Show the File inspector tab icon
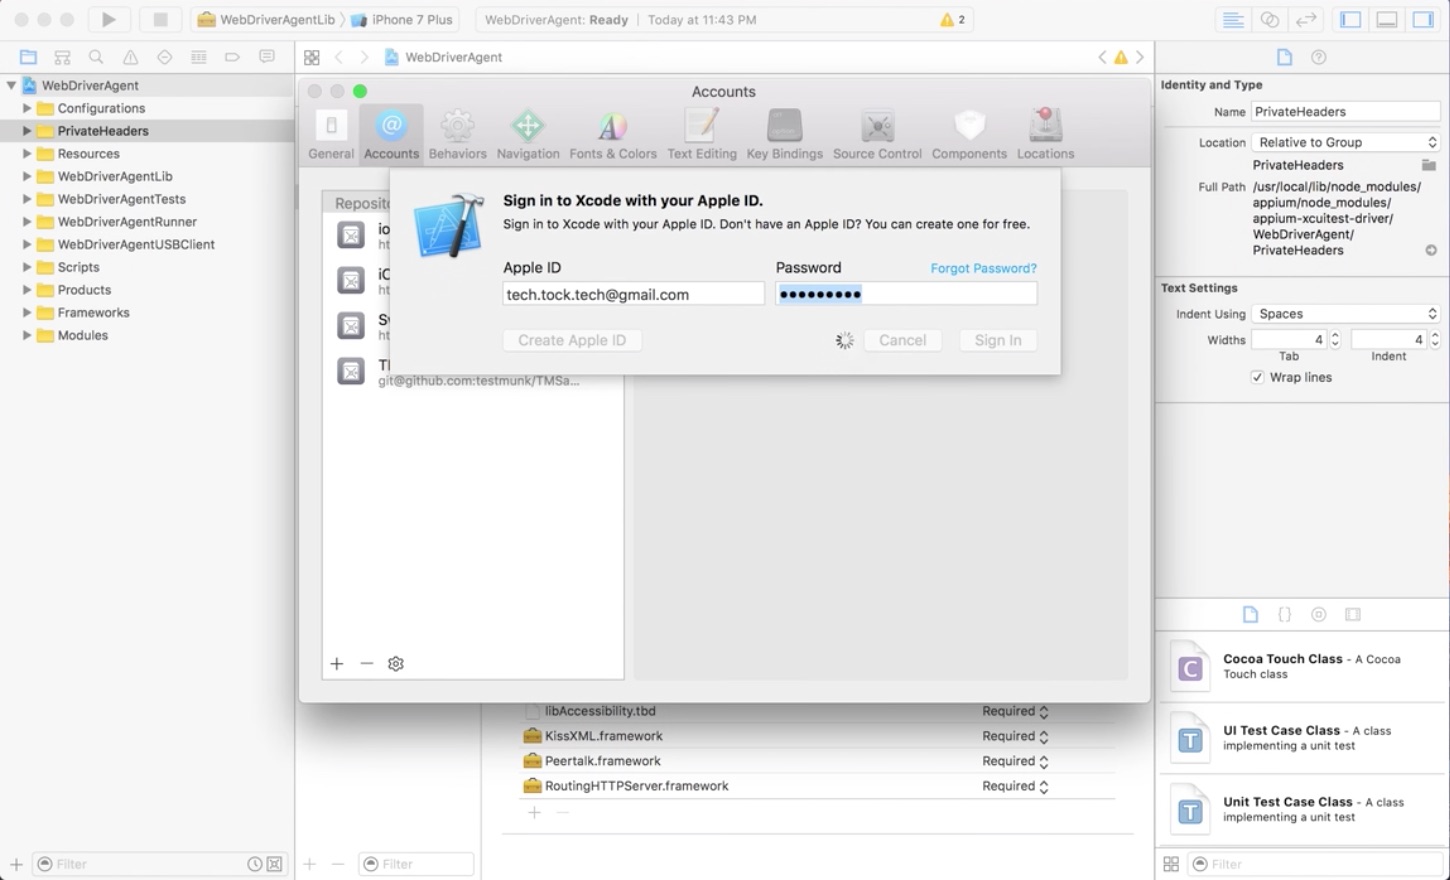 pos(1284,58)
